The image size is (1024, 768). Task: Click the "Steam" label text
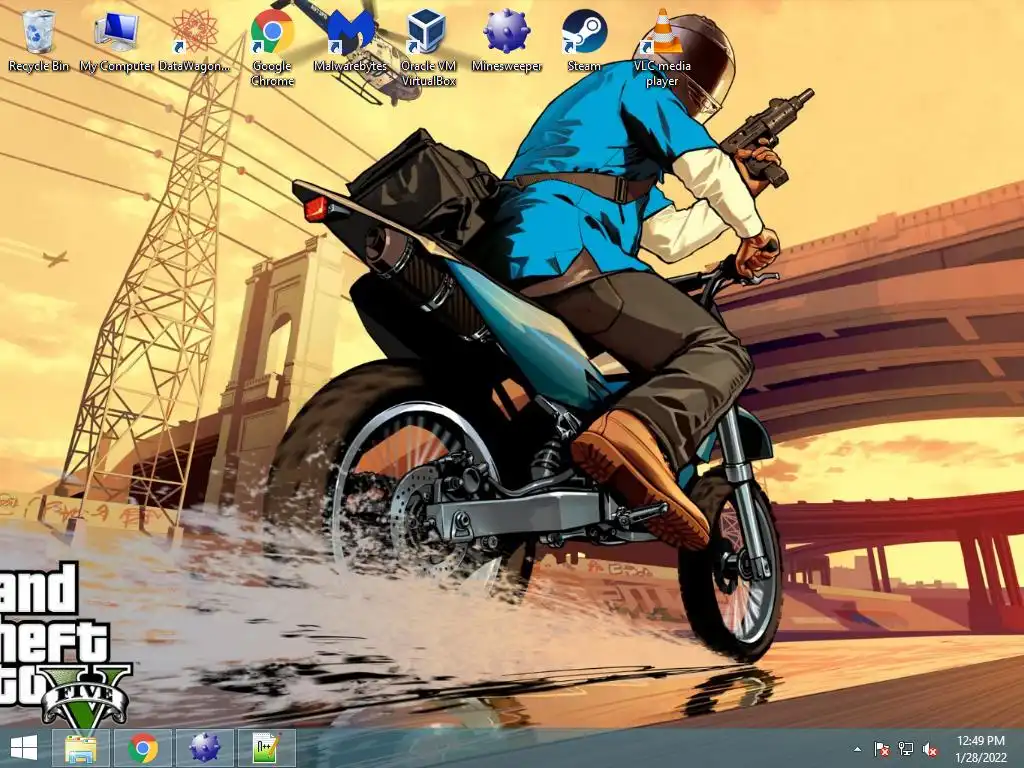click(584, 66)
